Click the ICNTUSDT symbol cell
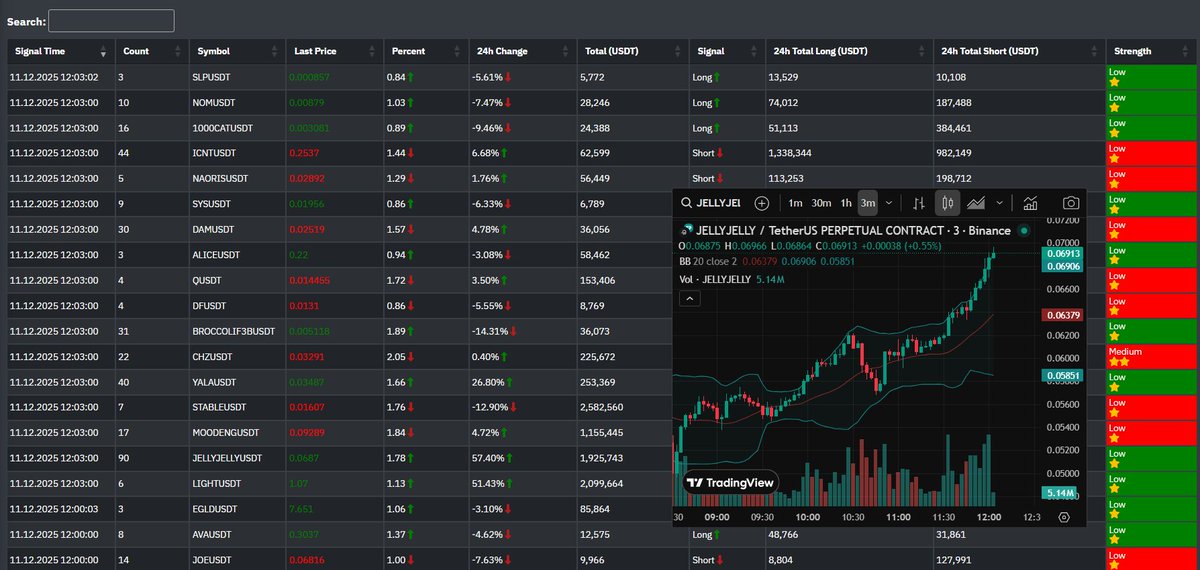 (236, 152)
